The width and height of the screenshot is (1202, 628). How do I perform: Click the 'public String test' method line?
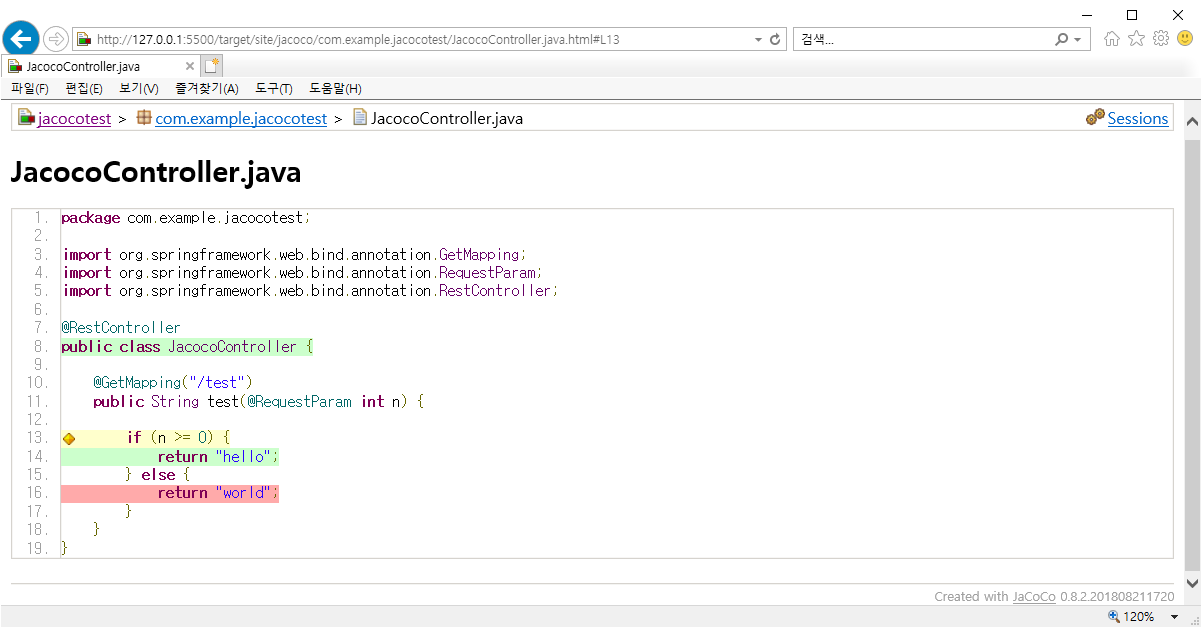click(x=259, y=402)
